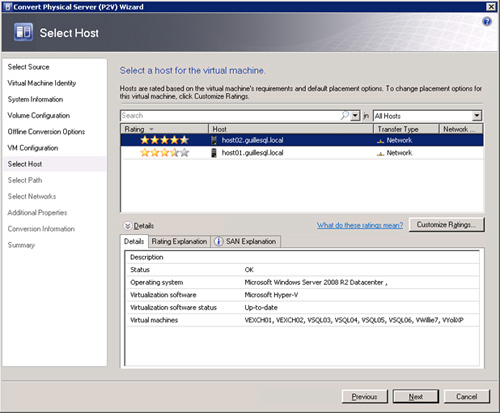Screen dimensions: 500x413
Task: Sort by the Transfer Type column header
Action: [x=406, y=129]
